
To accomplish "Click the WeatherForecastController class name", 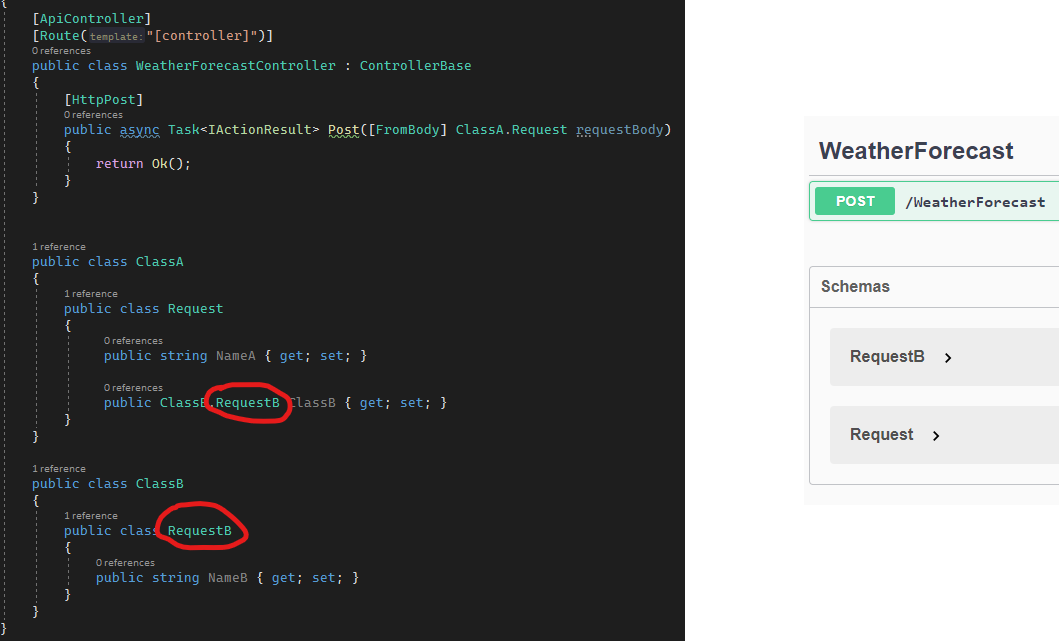I will (x=235, y=66).
